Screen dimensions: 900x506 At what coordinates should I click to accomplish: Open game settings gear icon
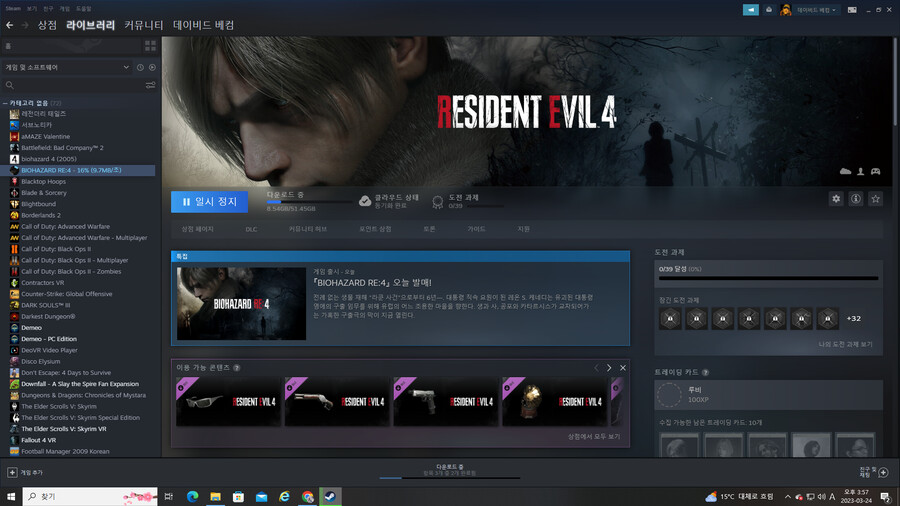836,199
